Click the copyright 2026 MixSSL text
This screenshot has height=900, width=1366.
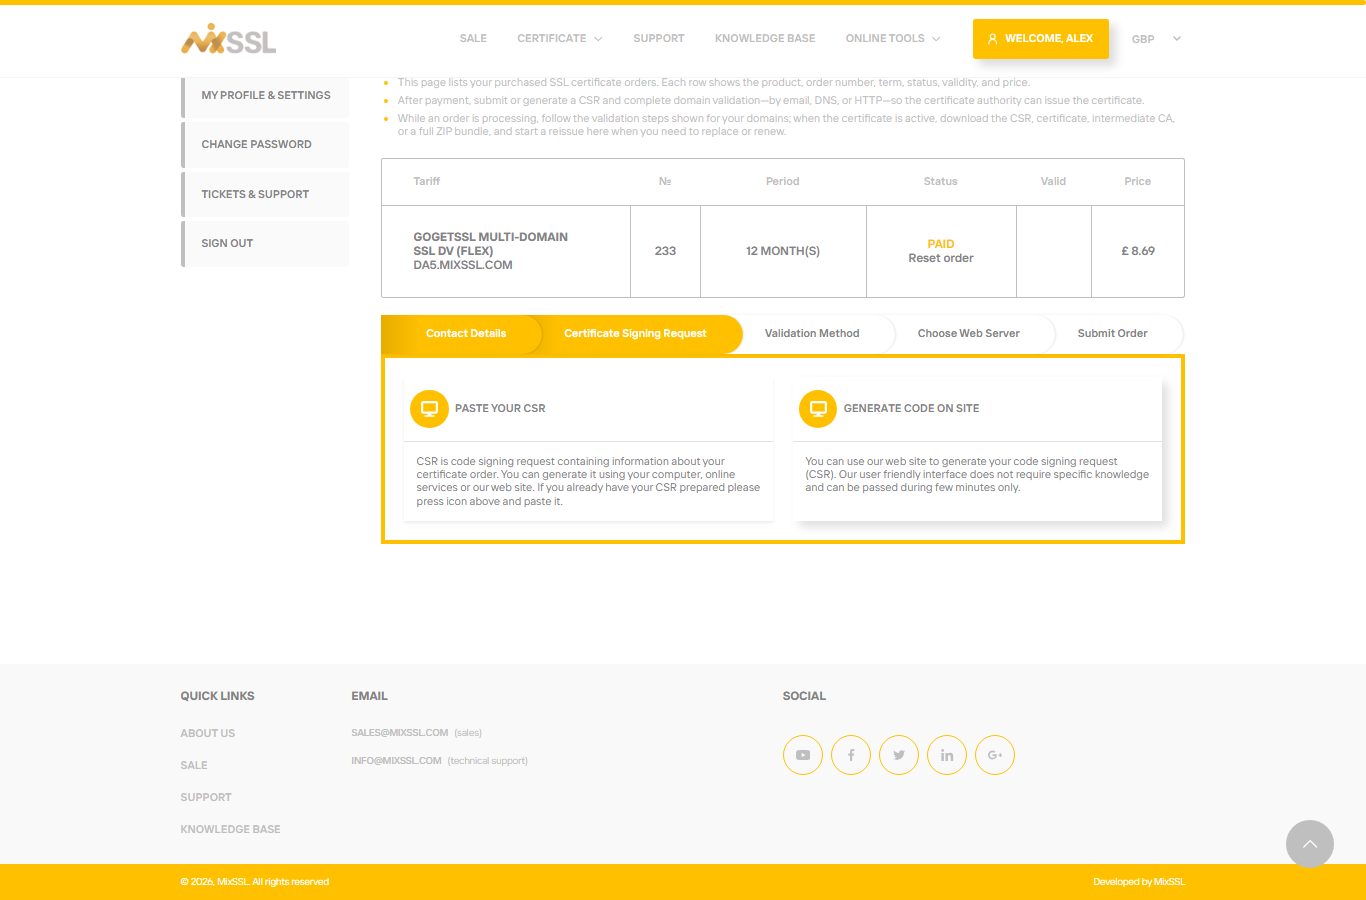pos(255,882)
